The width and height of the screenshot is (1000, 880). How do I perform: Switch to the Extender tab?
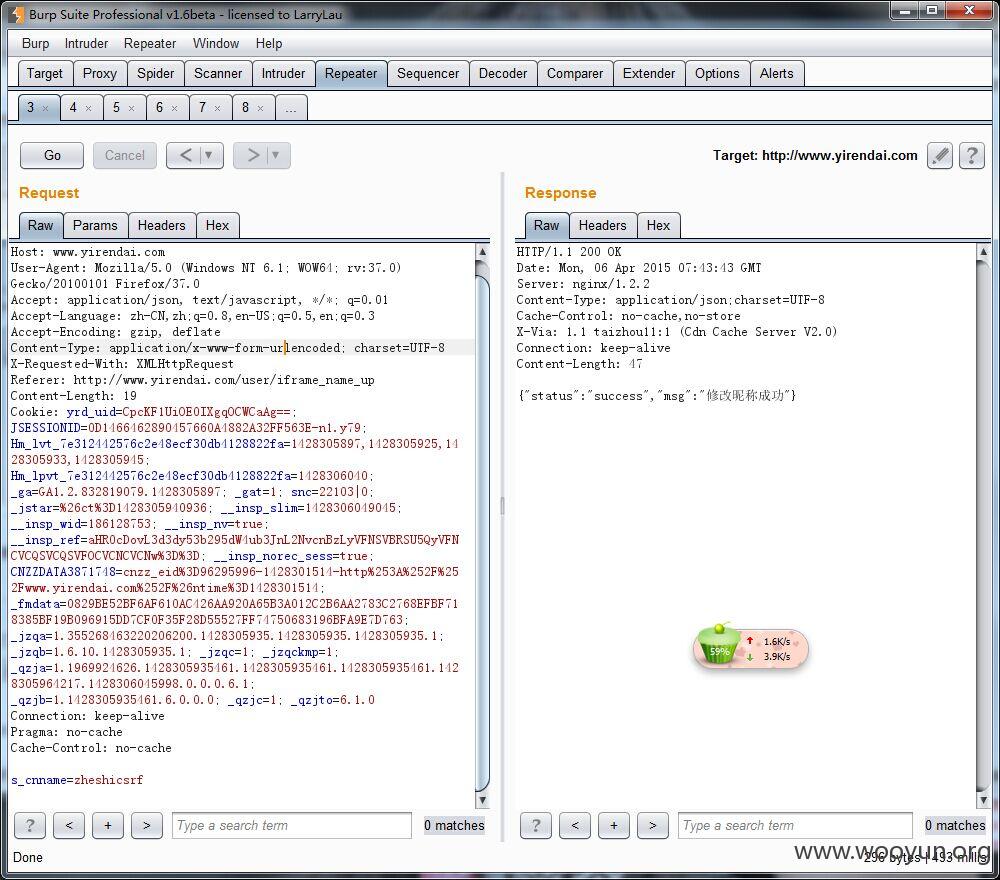(649, 73)
